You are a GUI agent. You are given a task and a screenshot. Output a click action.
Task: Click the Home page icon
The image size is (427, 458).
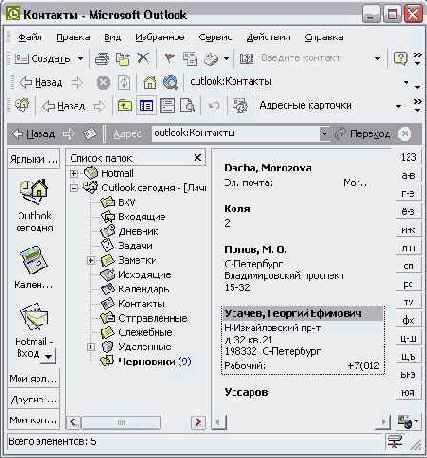[x=150, y=82]
